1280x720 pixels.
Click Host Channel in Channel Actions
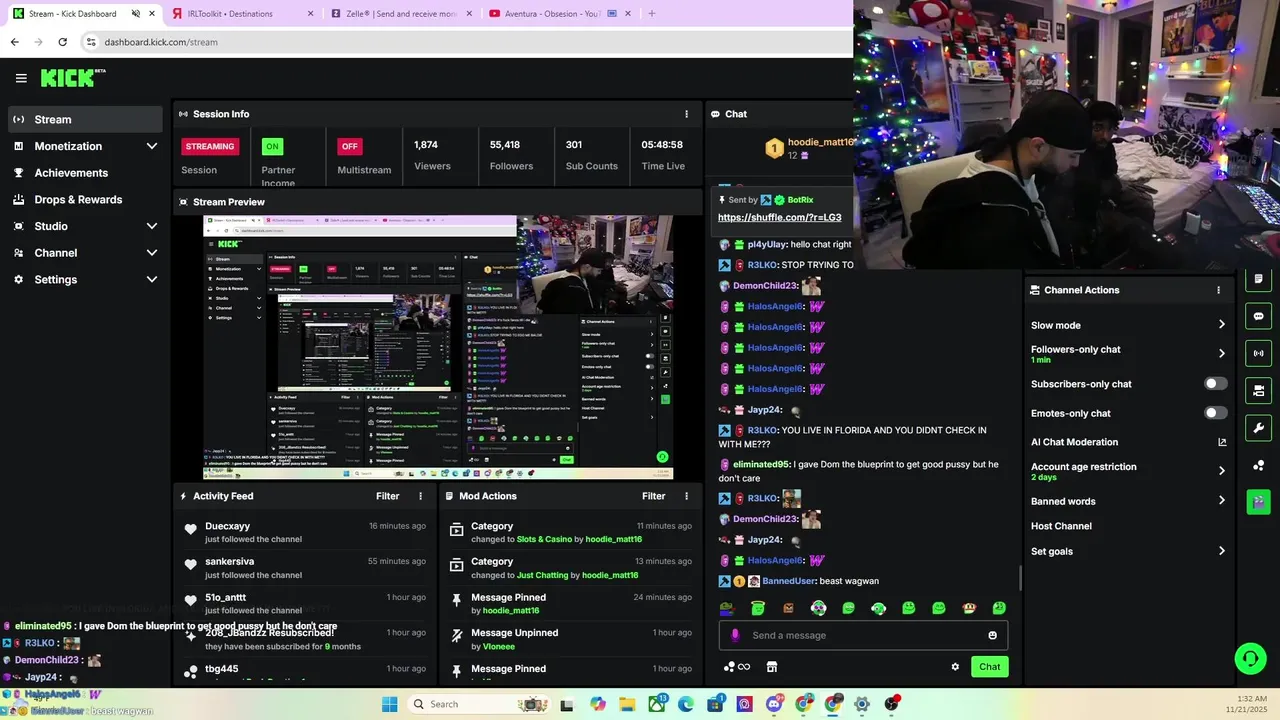tap(1061, 526)
